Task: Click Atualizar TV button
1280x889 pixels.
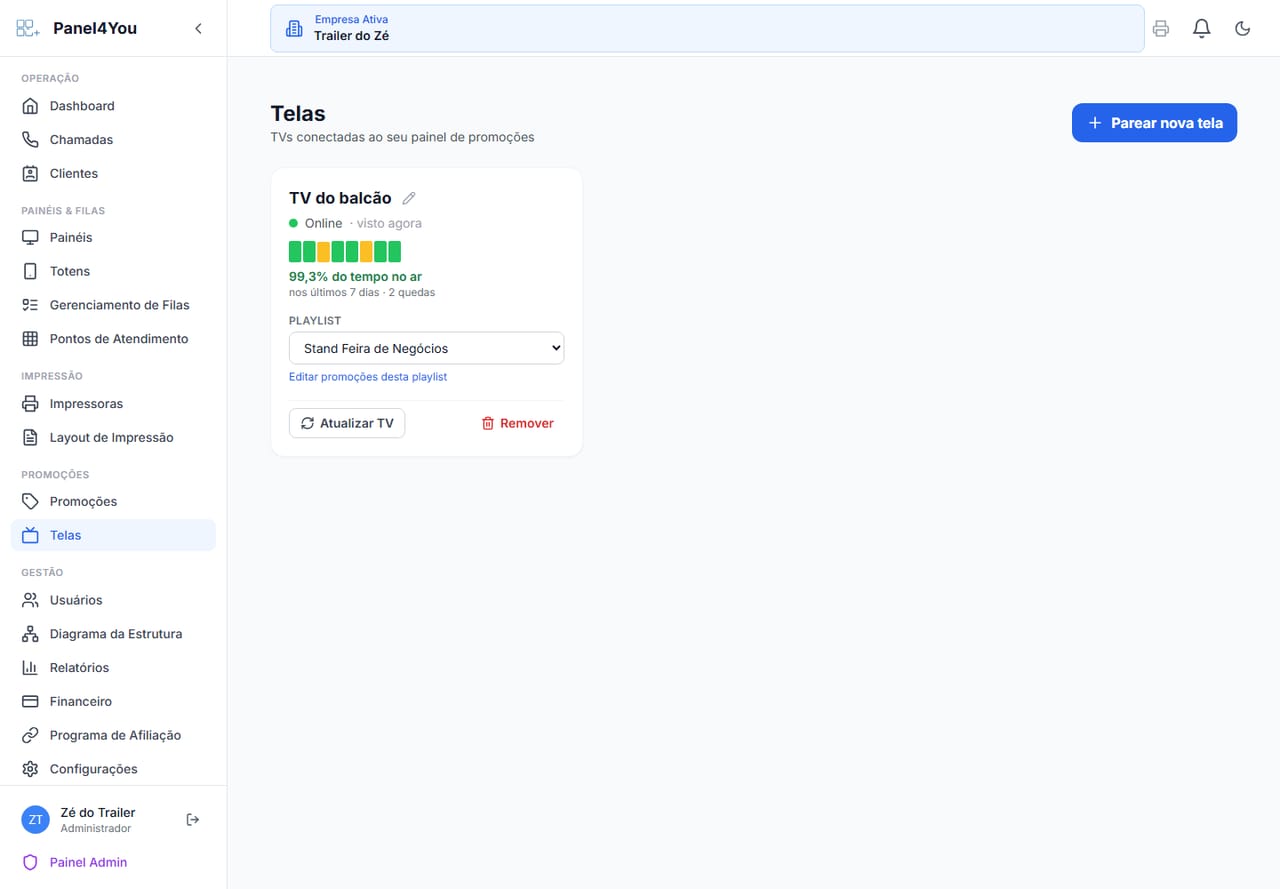Action: click(347, 423)
